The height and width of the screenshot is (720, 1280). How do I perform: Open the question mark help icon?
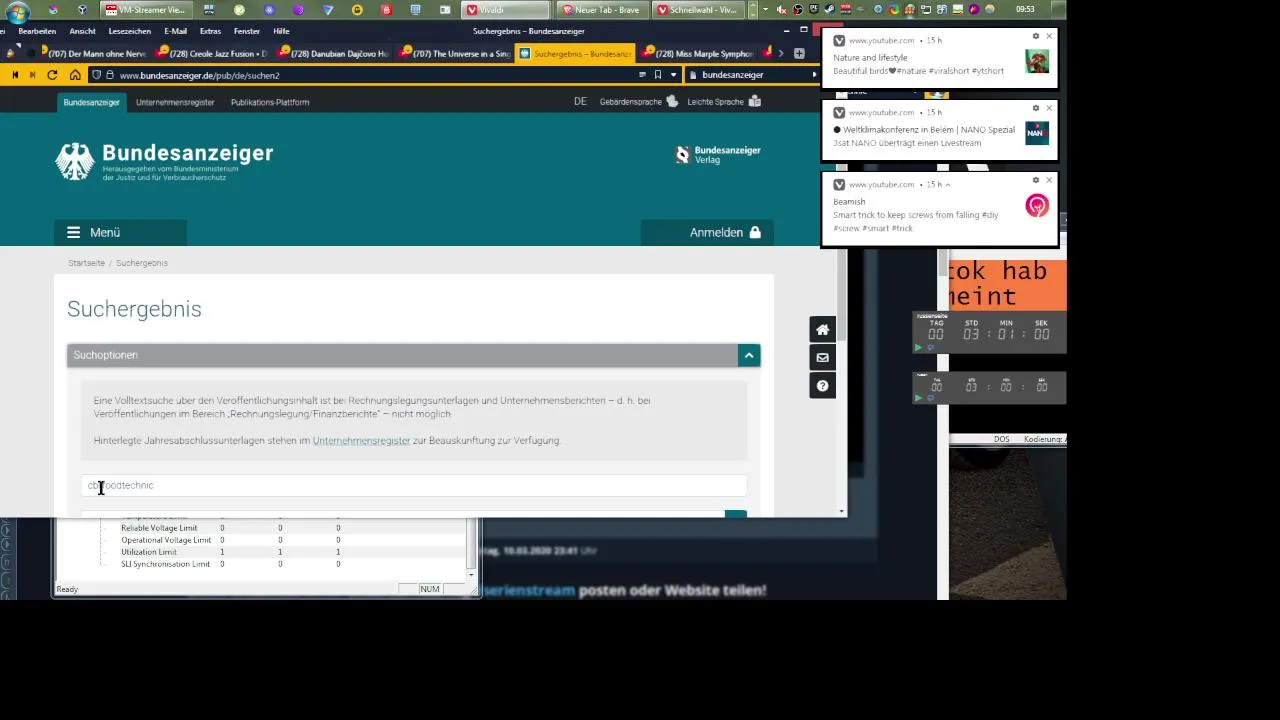point(822,385)
